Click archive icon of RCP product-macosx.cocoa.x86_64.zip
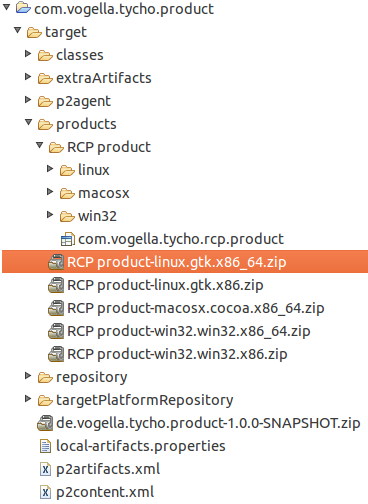Image resolution: width=368 pixels, height=504 pixels. [x=56, y=308]
